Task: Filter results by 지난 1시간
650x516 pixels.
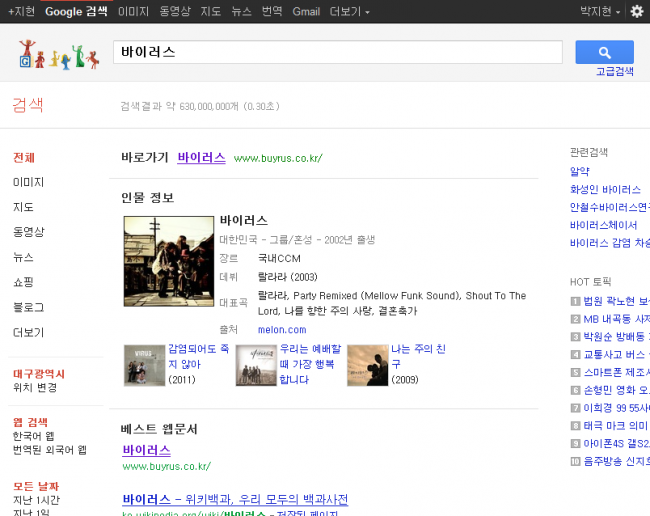Action: click(x=36, y=500)
